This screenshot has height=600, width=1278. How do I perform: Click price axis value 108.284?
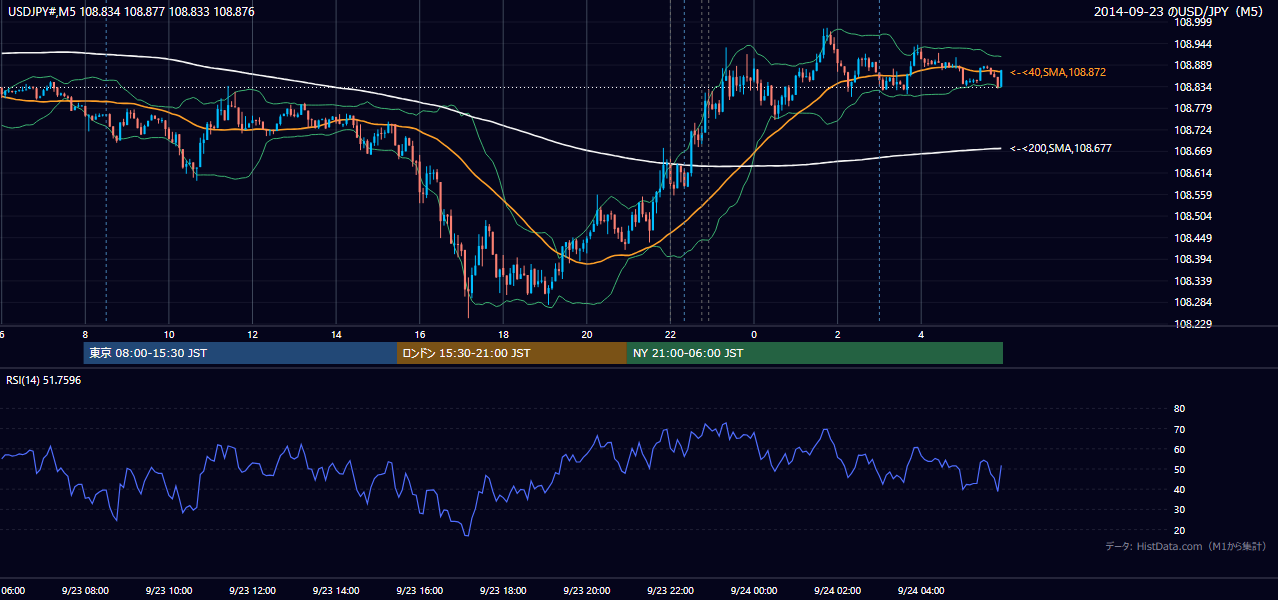pos(1193,302)
